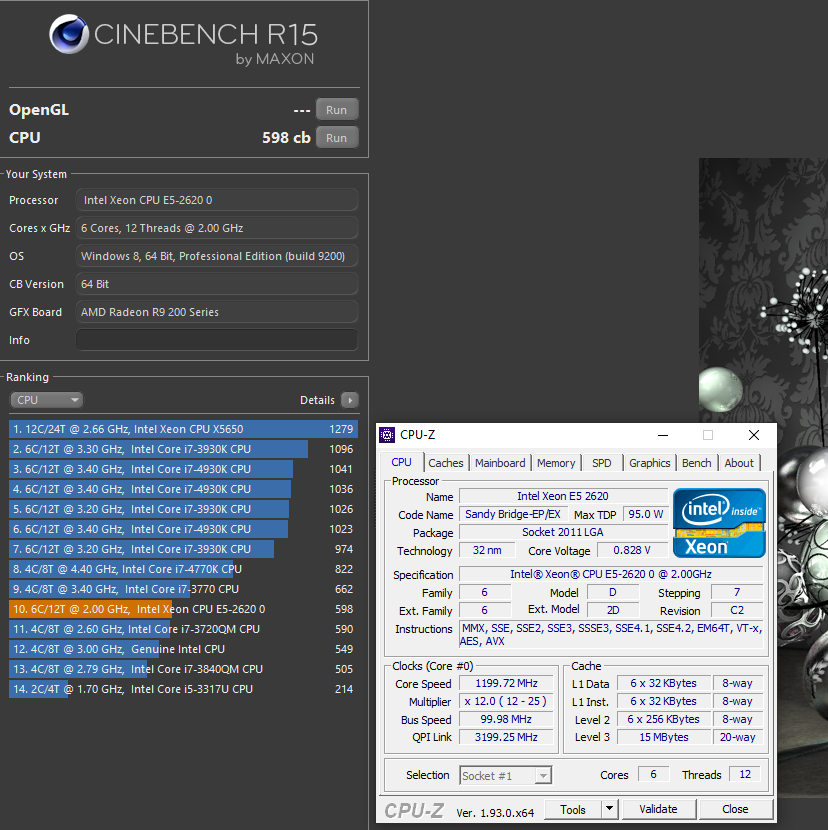Click the Package value Socket 2011 LGA
The width and height of the screenshot is (828, 830).
(563, 532)
